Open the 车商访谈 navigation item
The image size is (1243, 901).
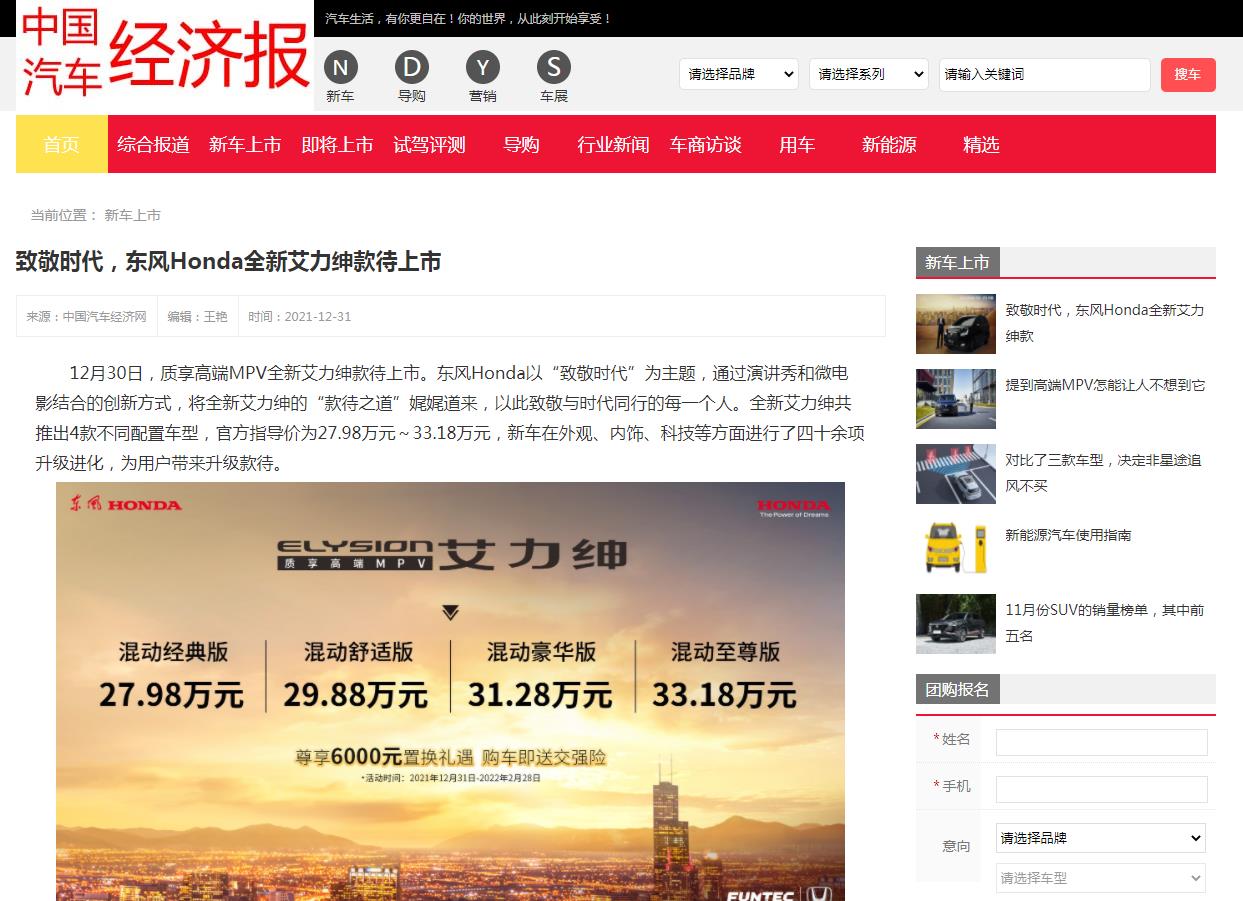[705, 144]
